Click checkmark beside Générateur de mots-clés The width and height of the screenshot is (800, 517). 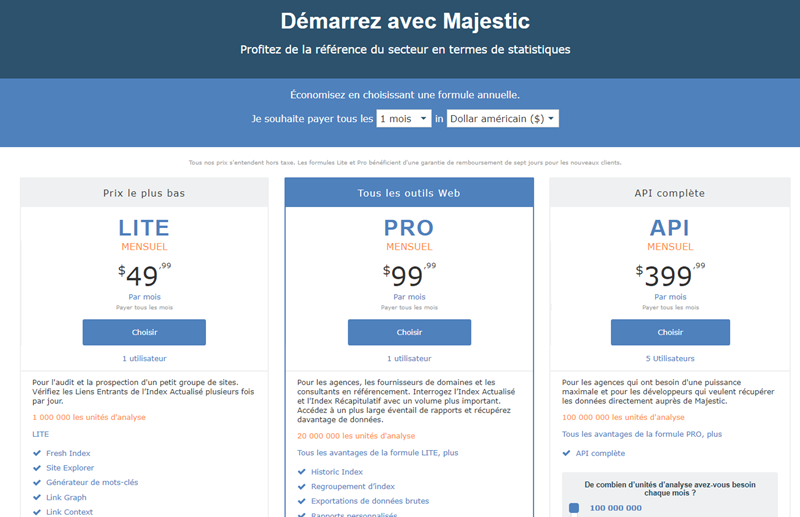[x=37, y=482]
